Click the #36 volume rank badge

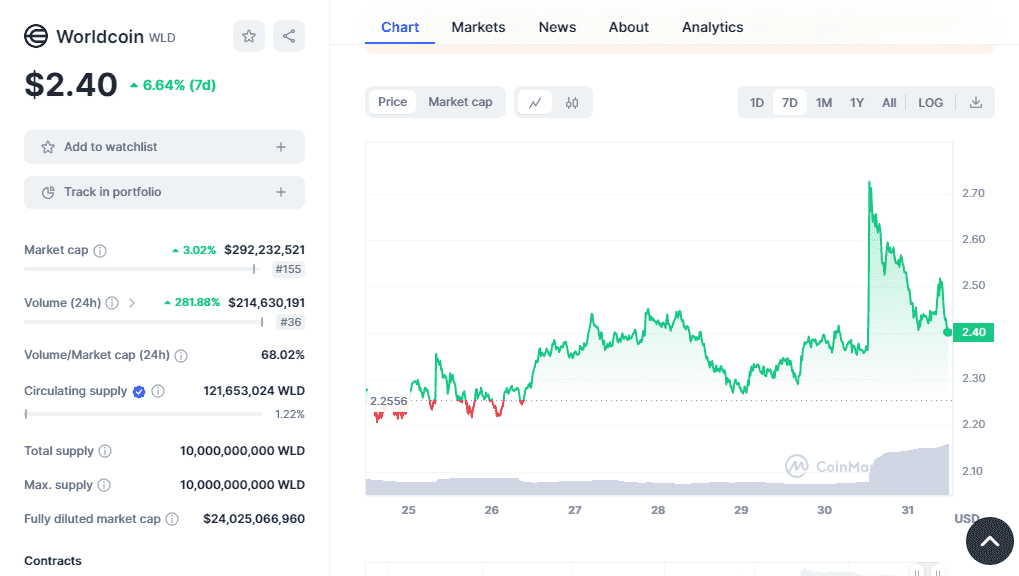click(x=290, y=322)
